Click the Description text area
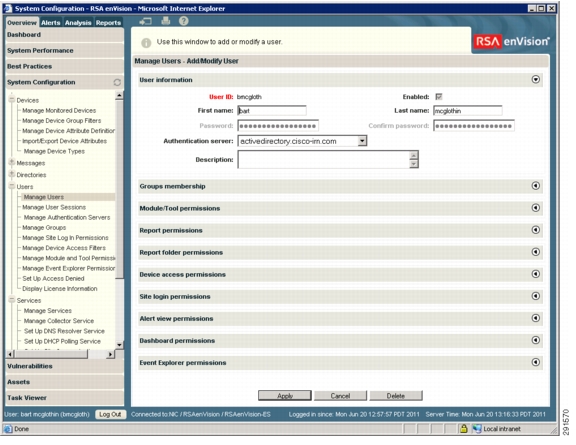Viewport: 576px width, 445px height. pos(324,159)
